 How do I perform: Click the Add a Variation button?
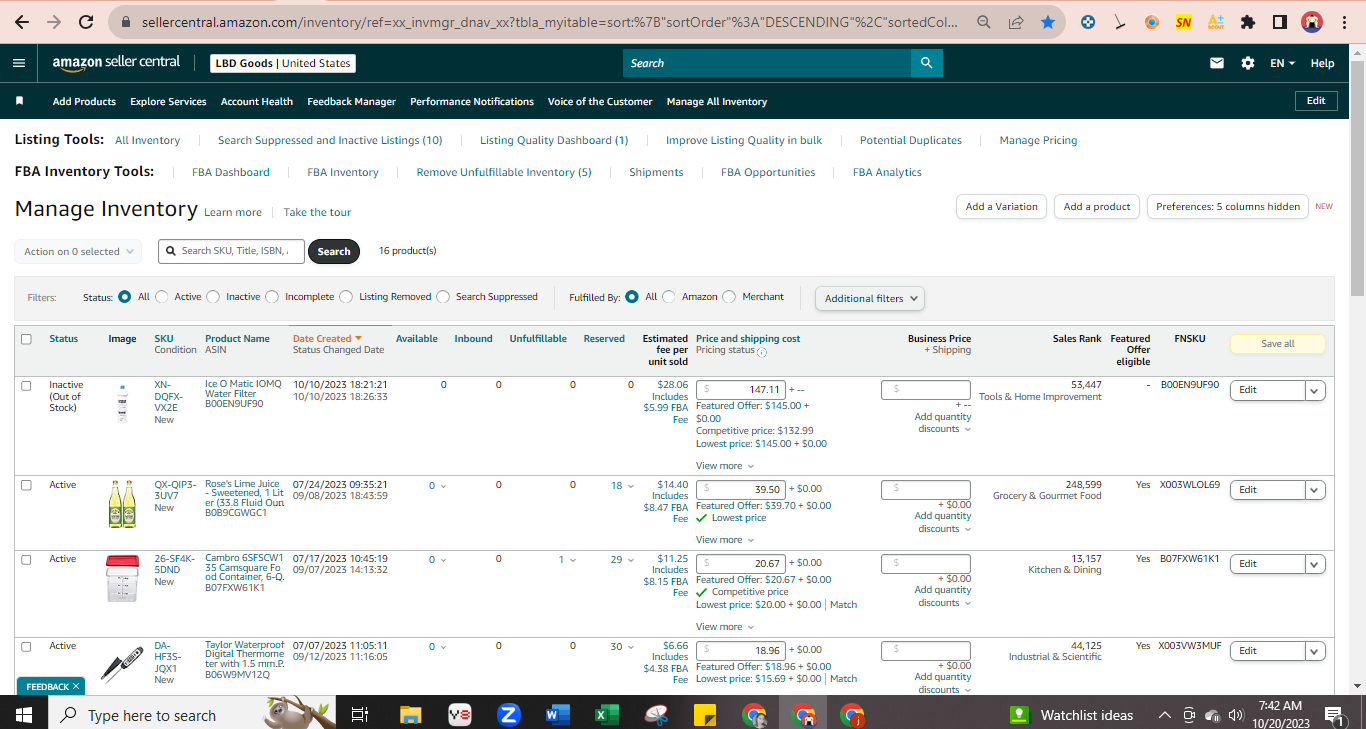pos(1002,206)
